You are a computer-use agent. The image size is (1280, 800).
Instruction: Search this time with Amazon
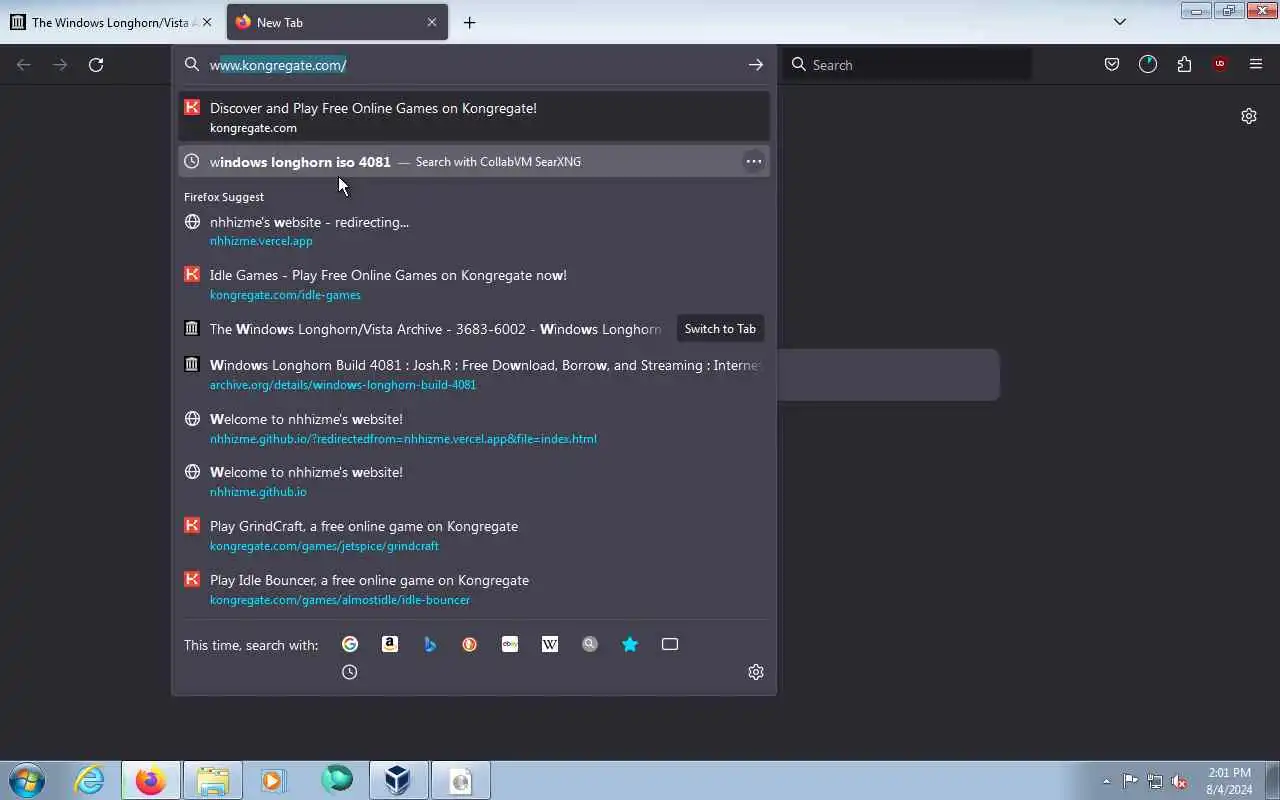pyautogui.click(x=390, y=644)
